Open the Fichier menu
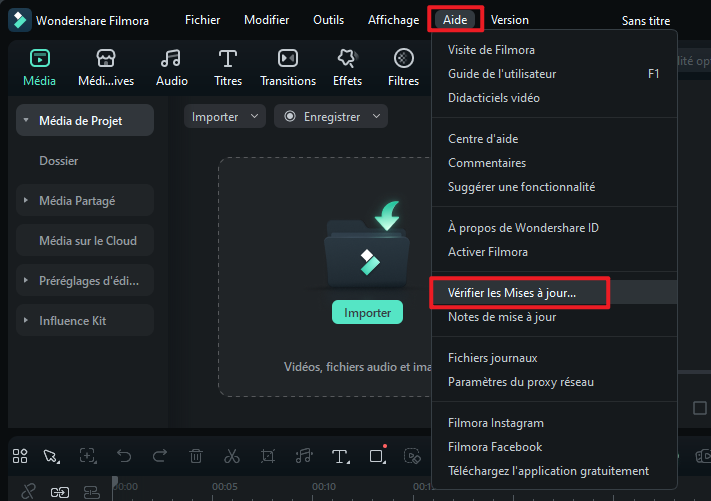Image resolution: width=711 pixels, height=501 pixels. point(202,20)
